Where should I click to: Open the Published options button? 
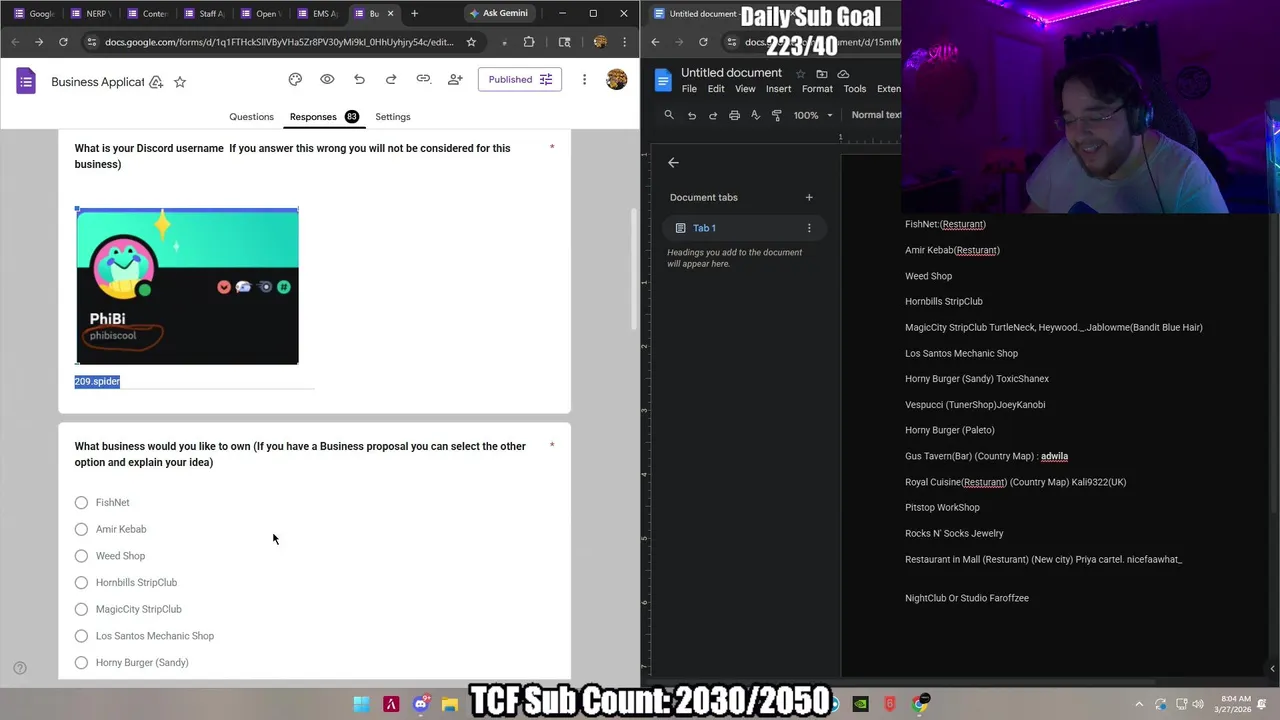click(x=519, y=79)
